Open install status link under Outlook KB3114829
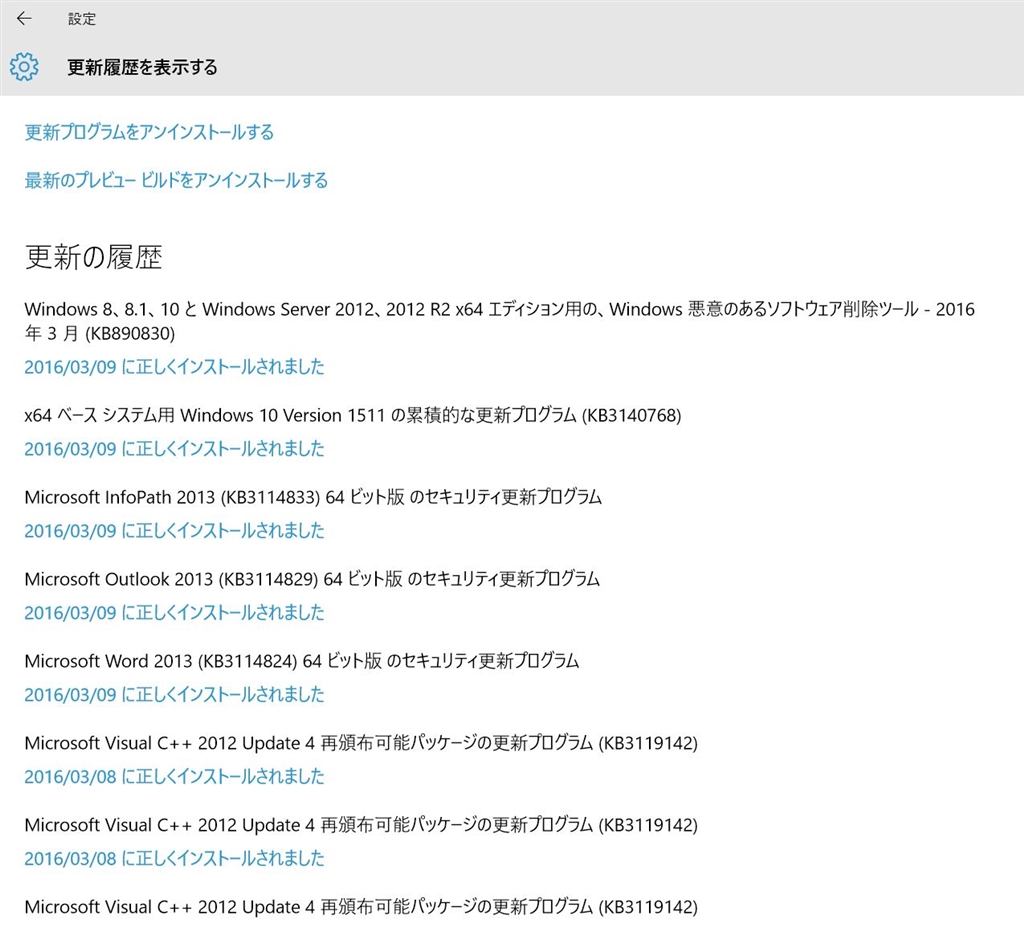Image resolution: width=1024 pixels, height=927 pixels. [x=174, y=613]
